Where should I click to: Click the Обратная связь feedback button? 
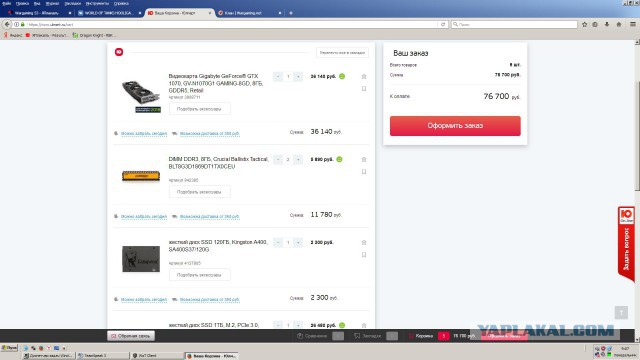click(131, 336)
